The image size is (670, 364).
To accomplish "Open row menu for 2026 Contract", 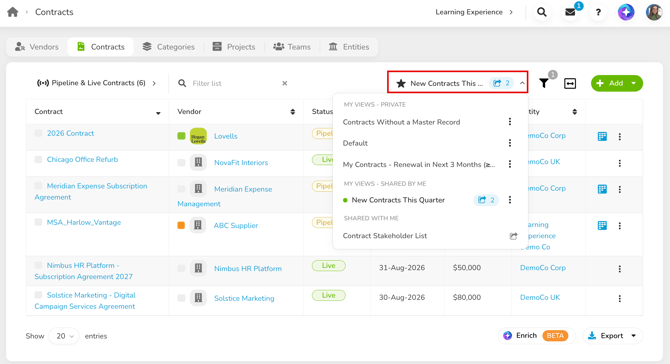I will coord(620,137).
